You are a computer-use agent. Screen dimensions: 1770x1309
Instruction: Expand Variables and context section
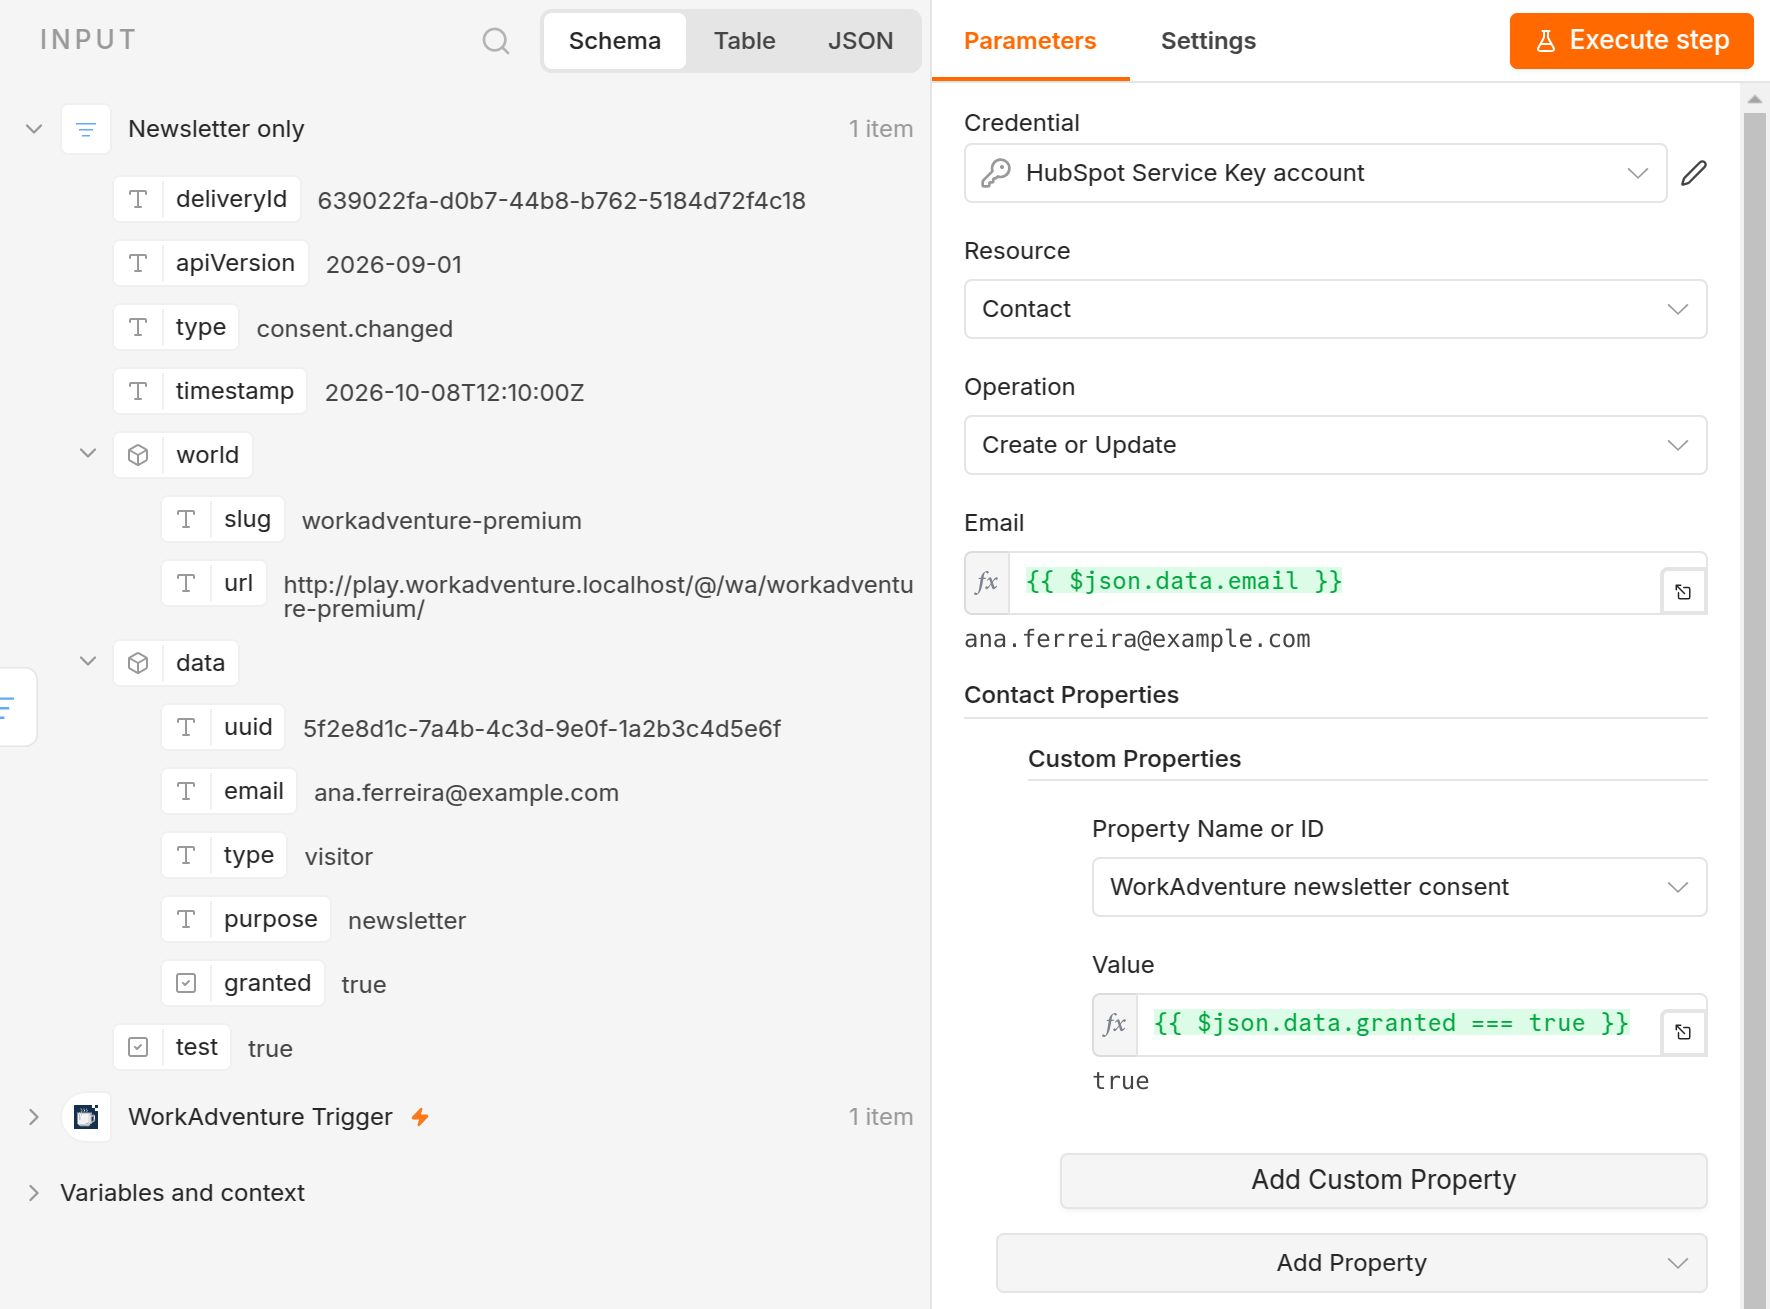(x=34, y=1193)
